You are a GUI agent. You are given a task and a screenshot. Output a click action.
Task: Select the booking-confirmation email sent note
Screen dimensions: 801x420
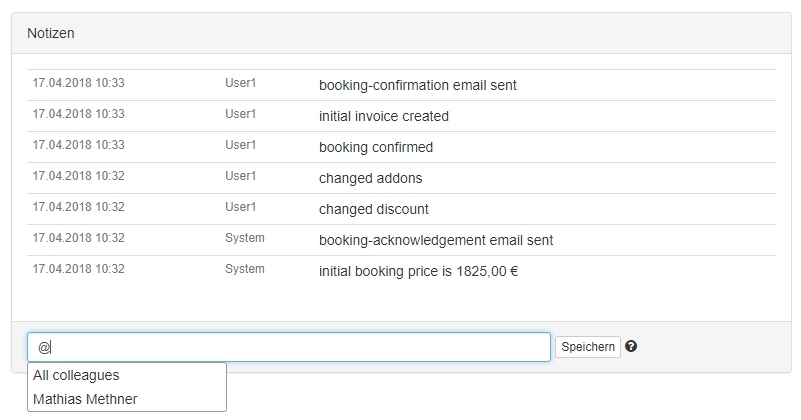point(417,85)
